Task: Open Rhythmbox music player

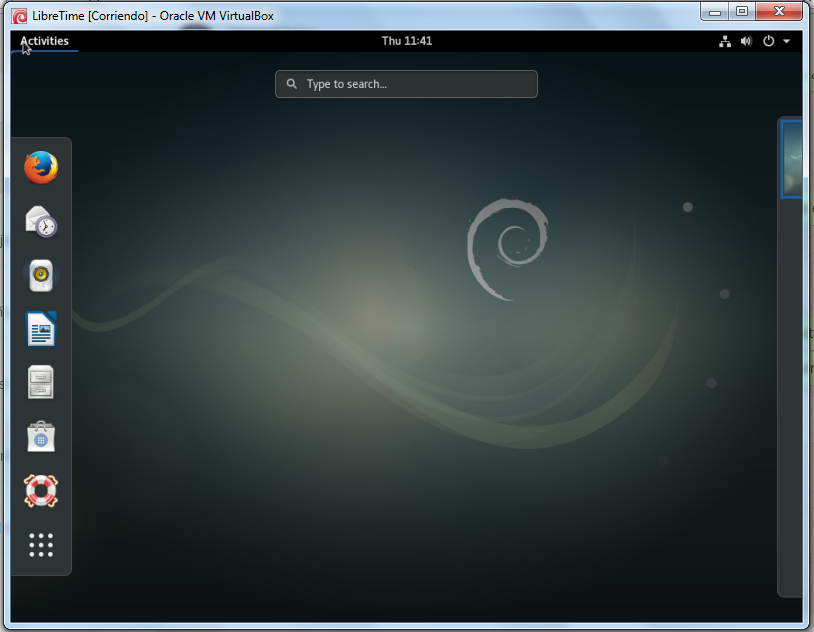Action: pos(41,275)
